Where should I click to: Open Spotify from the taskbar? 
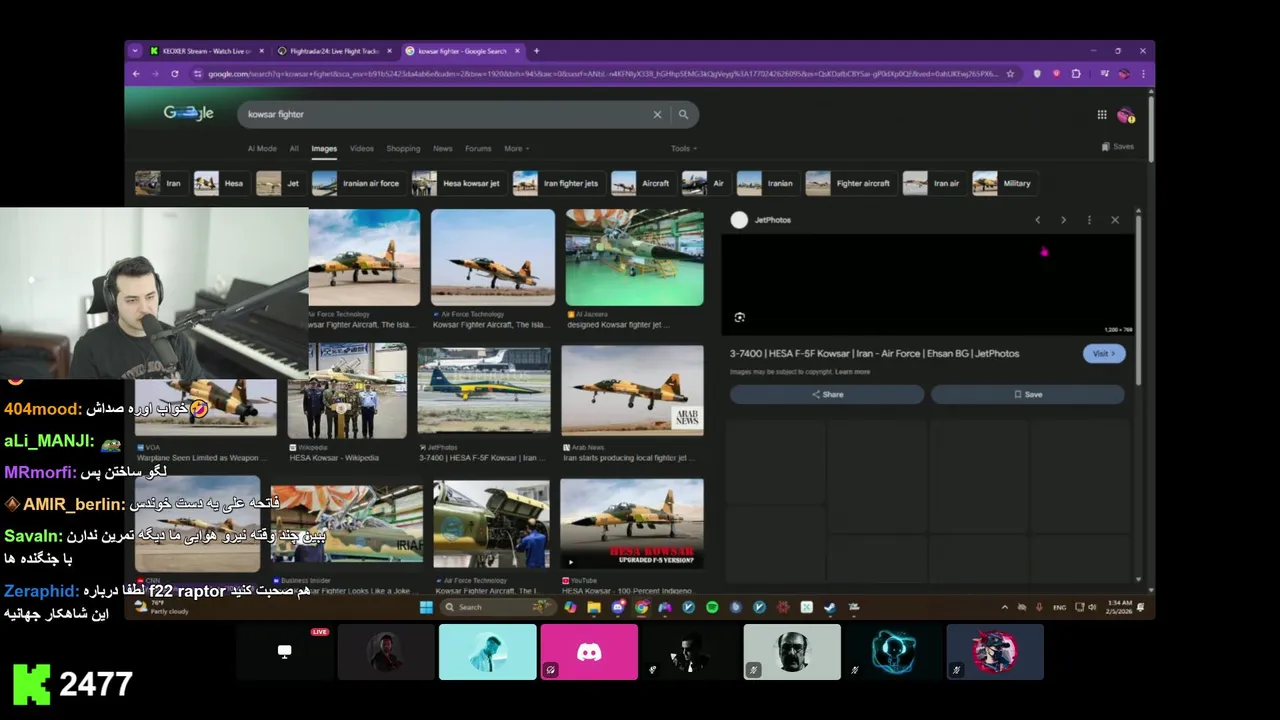[712, 607]
